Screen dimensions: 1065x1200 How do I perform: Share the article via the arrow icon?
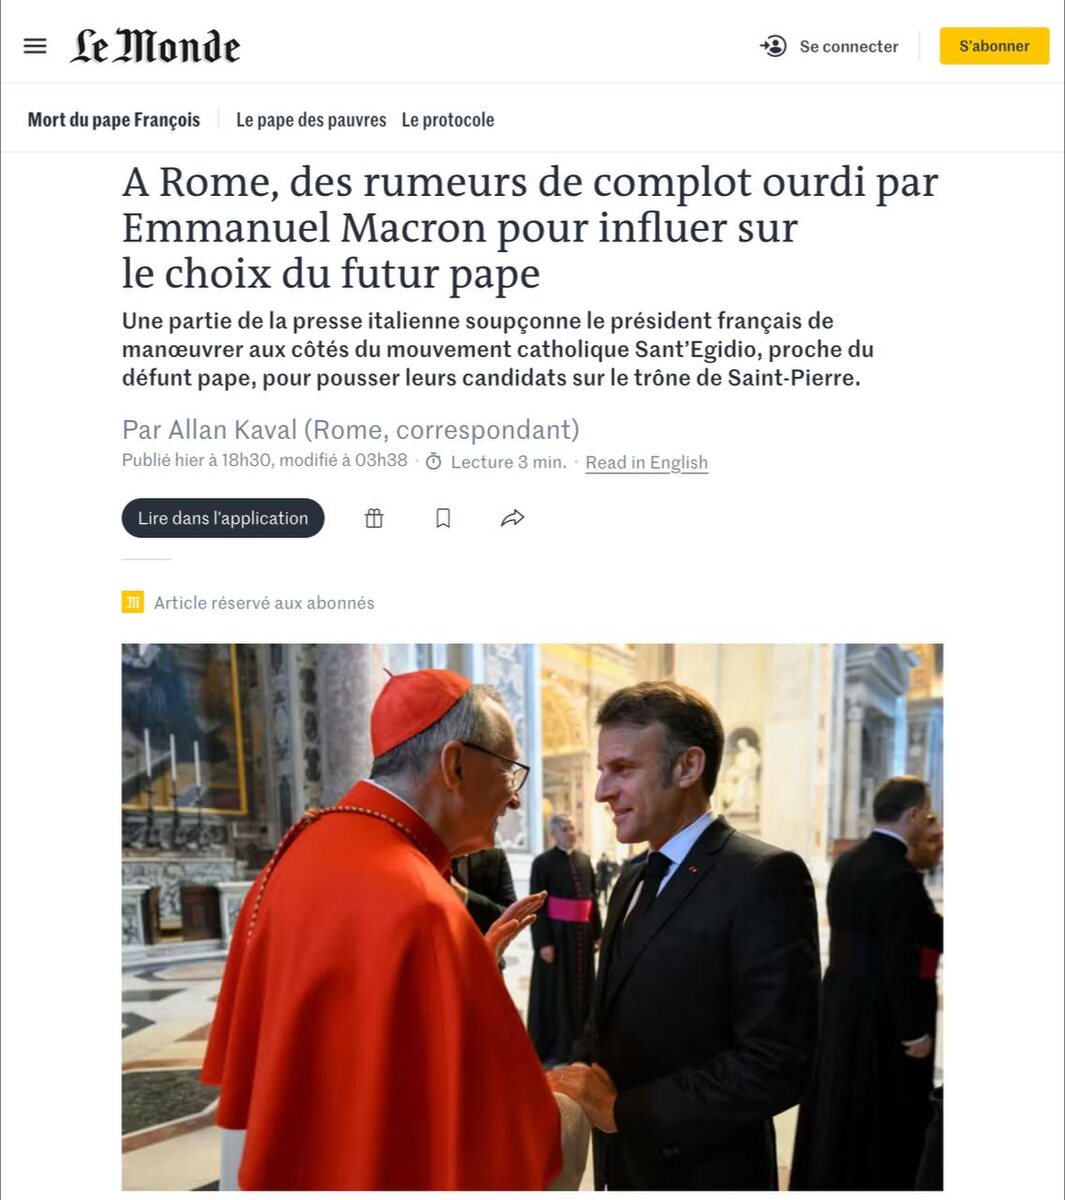(x=512, y=518)
